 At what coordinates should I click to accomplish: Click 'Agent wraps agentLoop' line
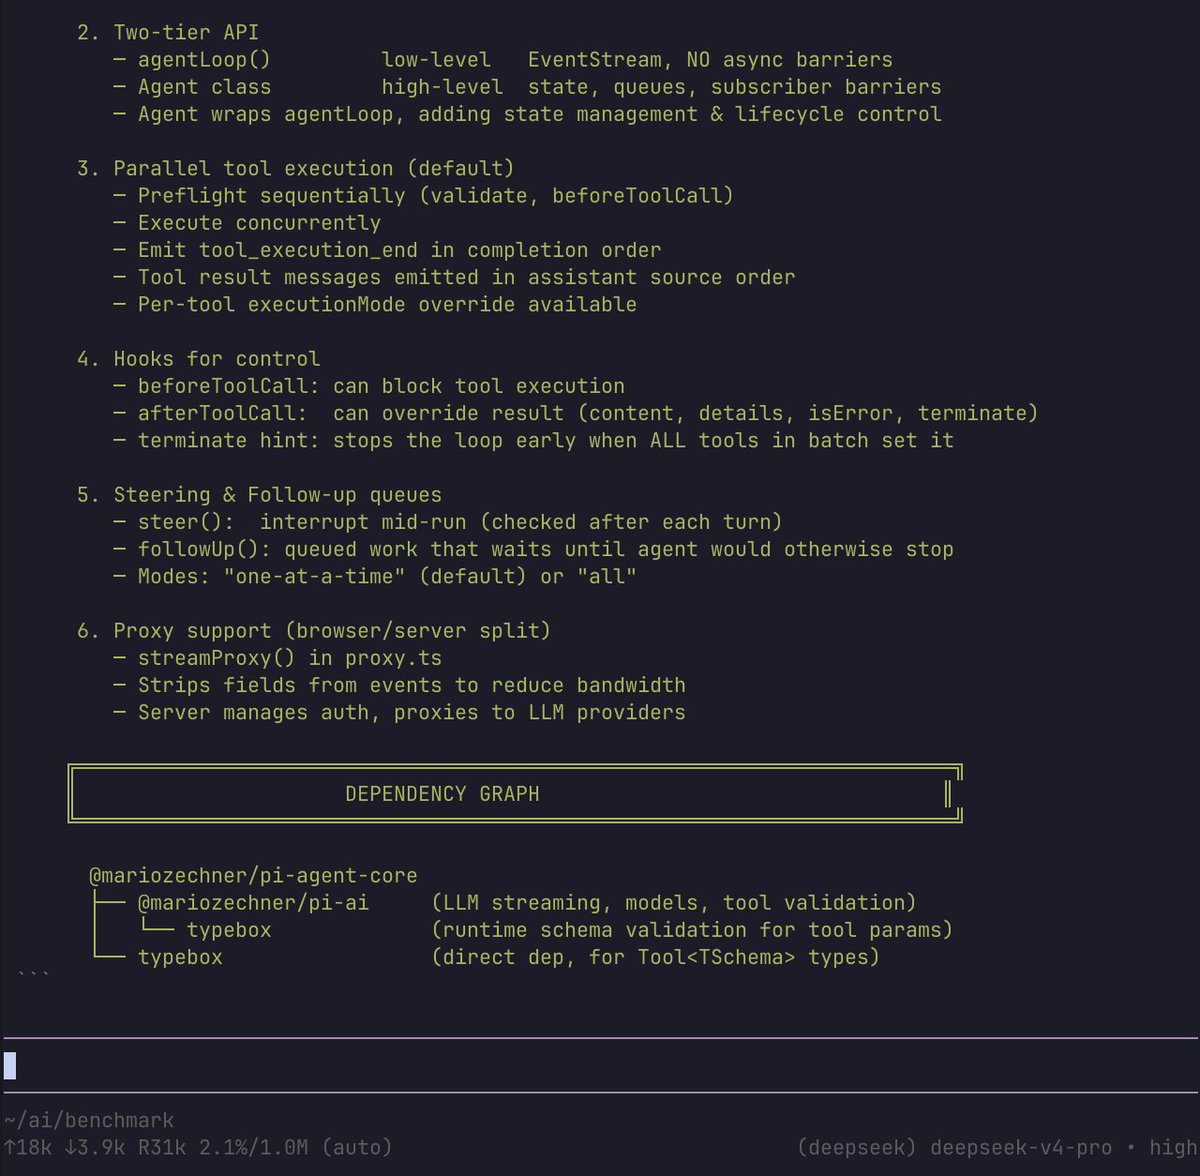526,114
